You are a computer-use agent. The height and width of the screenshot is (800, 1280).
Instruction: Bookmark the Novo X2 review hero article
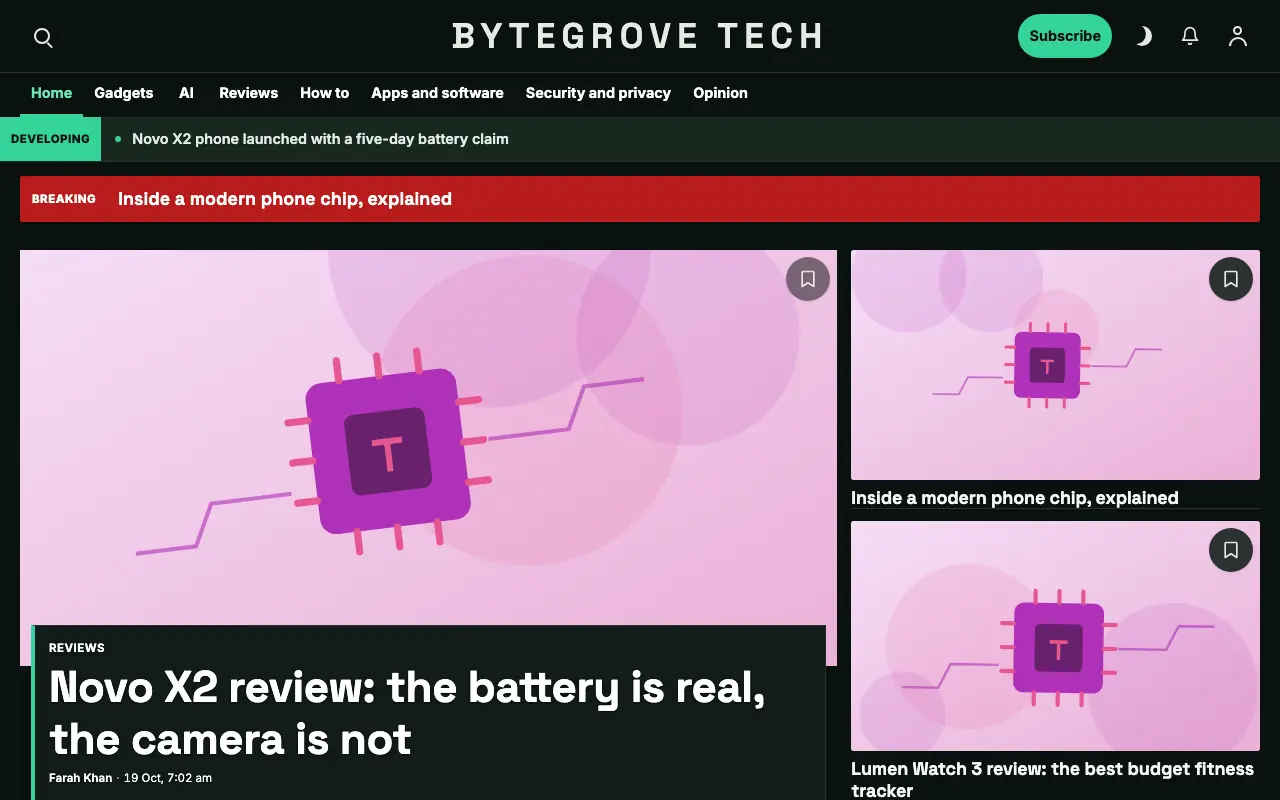[808, 279]
